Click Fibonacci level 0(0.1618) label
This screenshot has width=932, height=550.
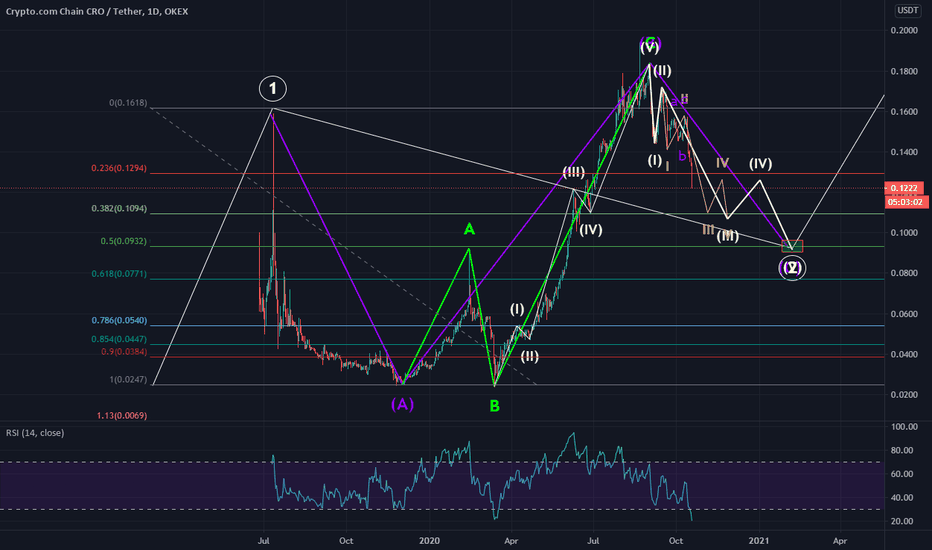click(128, 103)
